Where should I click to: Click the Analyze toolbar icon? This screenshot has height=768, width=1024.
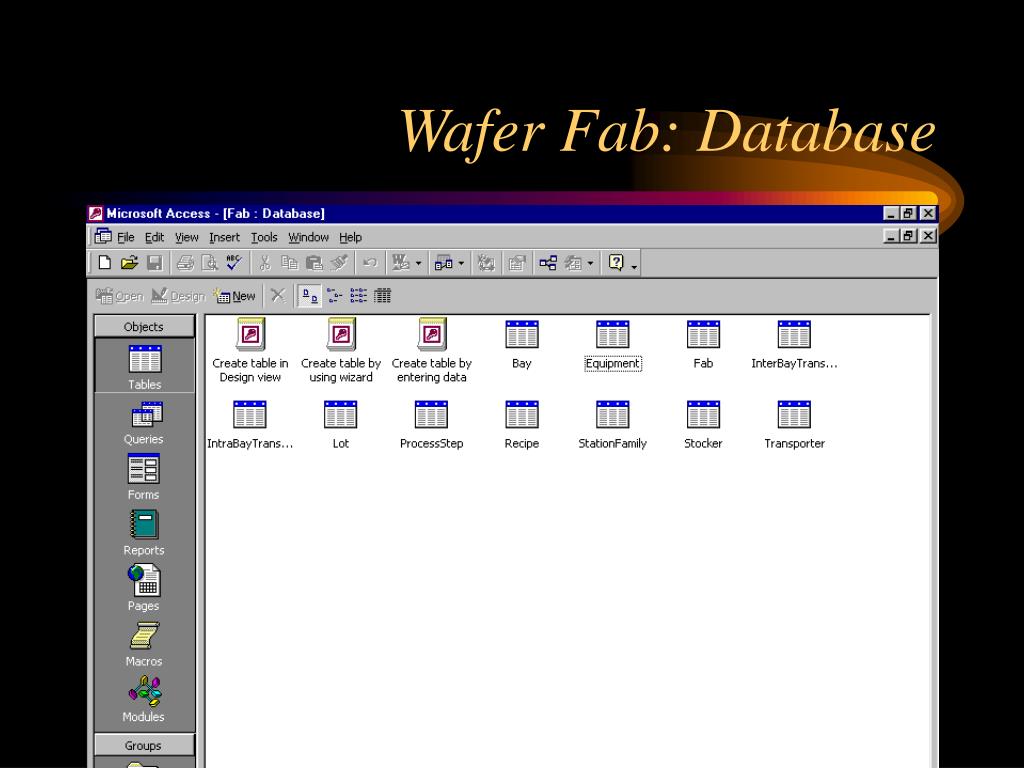443,263
